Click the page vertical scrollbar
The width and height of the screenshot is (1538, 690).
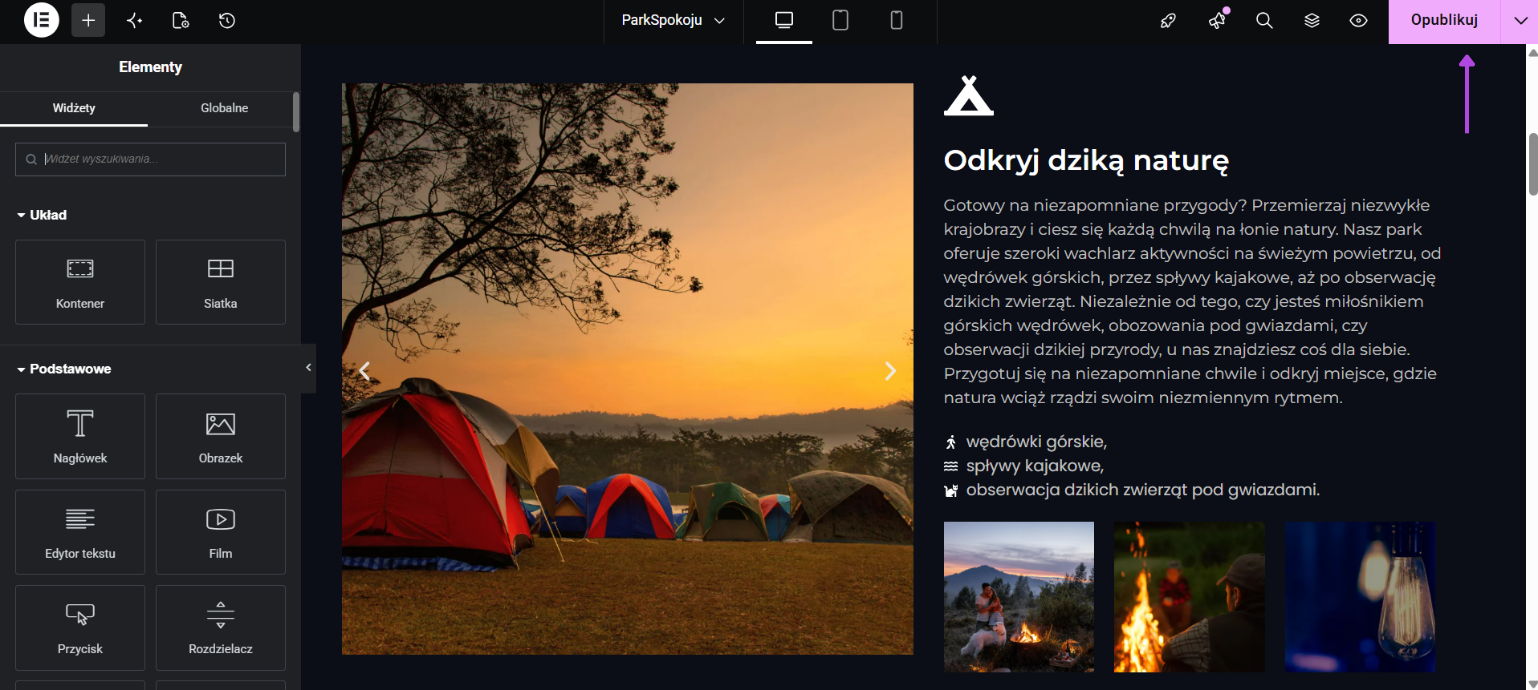click(x=1532, y=164)
